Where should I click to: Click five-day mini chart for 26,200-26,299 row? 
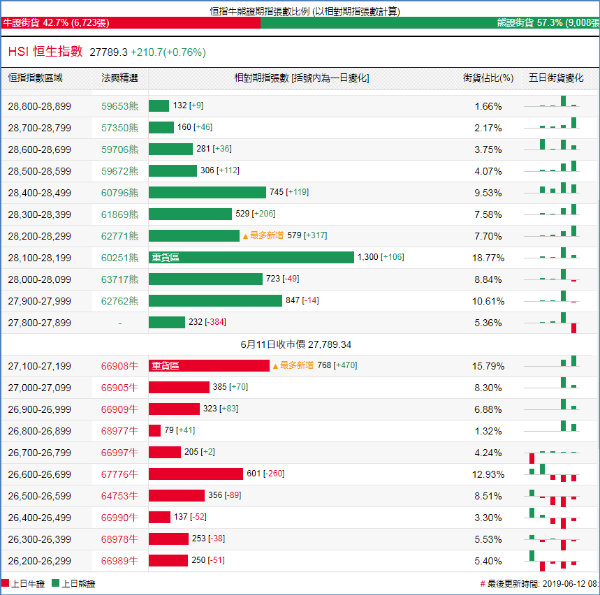click(x=552, y=561)
